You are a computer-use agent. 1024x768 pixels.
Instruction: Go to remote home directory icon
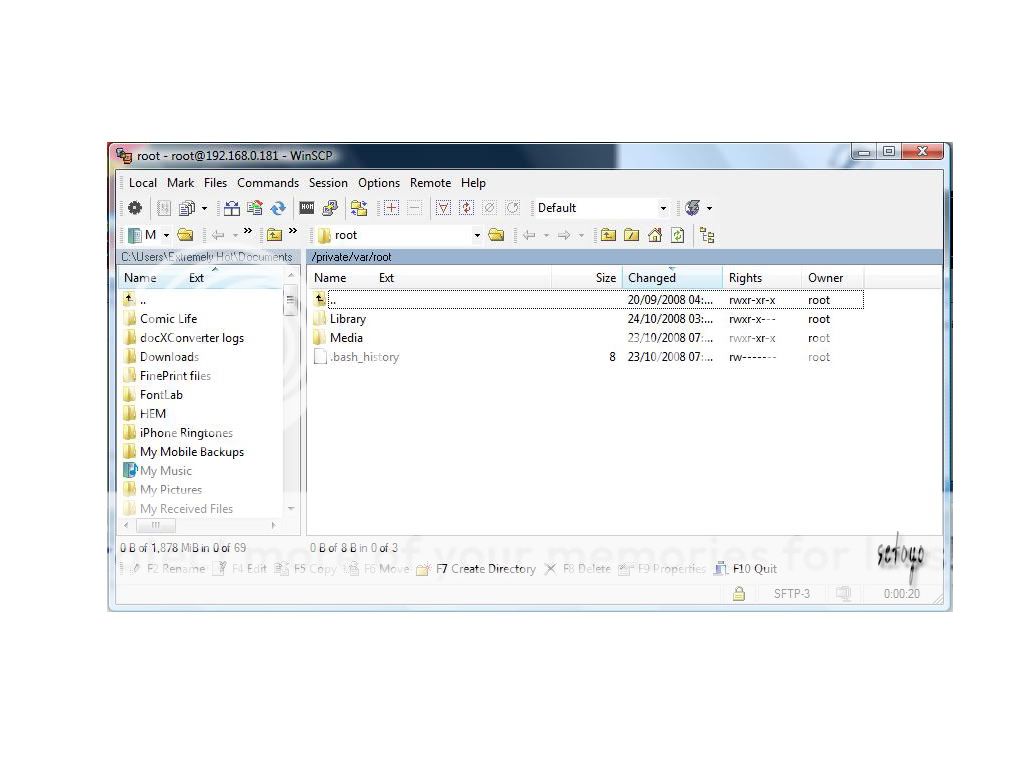pos(653,236)
